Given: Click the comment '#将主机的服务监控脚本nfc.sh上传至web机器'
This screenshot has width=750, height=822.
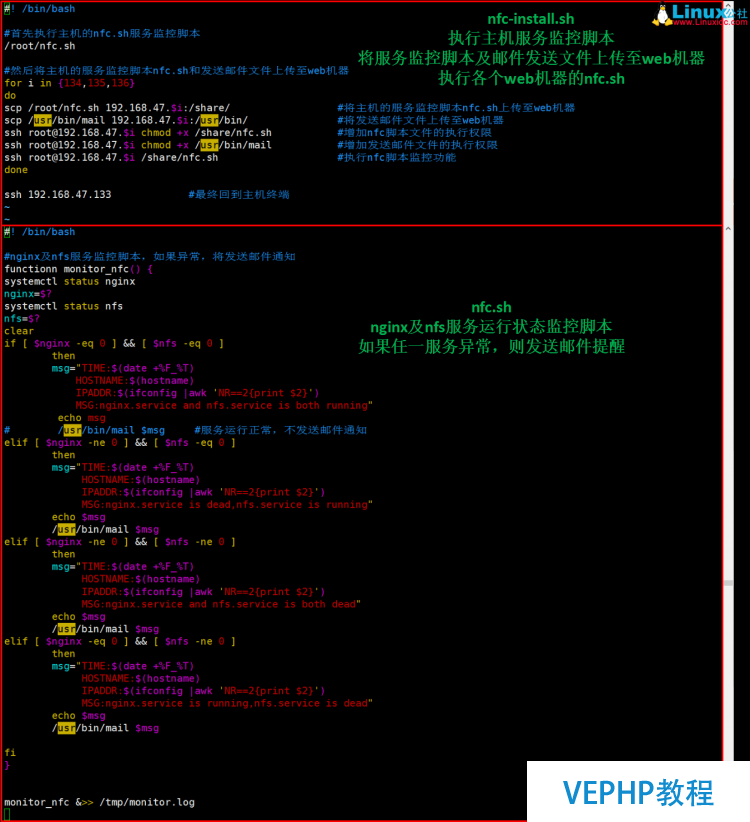Looking at the screenshot, I should 456,108.
